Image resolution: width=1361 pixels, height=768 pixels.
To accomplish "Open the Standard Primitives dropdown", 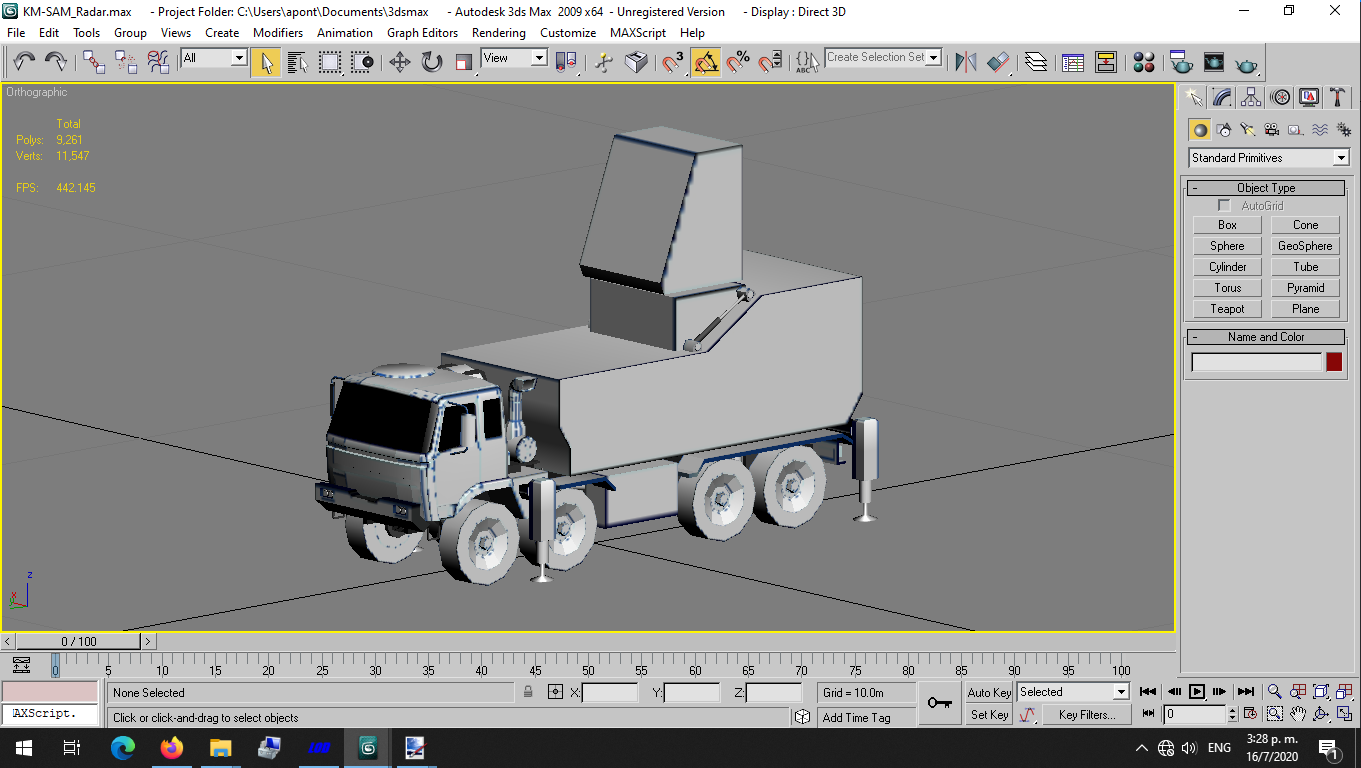I will 1269,158.
